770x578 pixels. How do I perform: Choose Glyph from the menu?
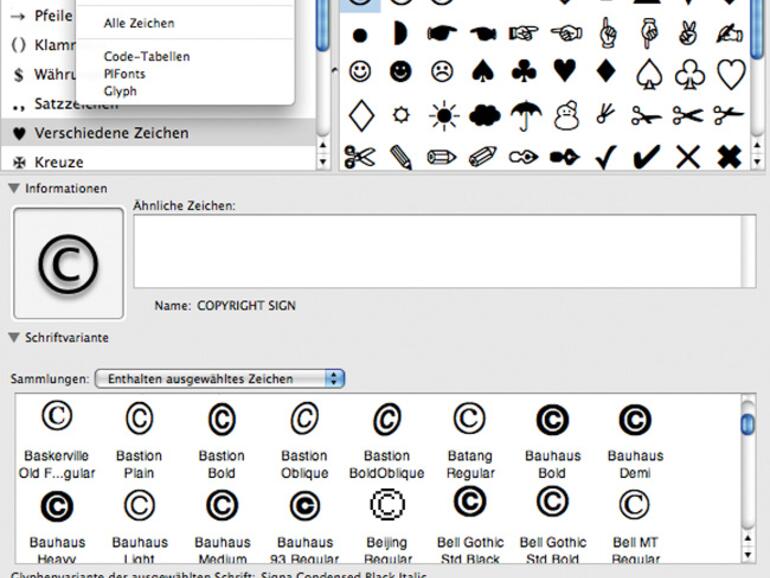[x=120, y=91]
